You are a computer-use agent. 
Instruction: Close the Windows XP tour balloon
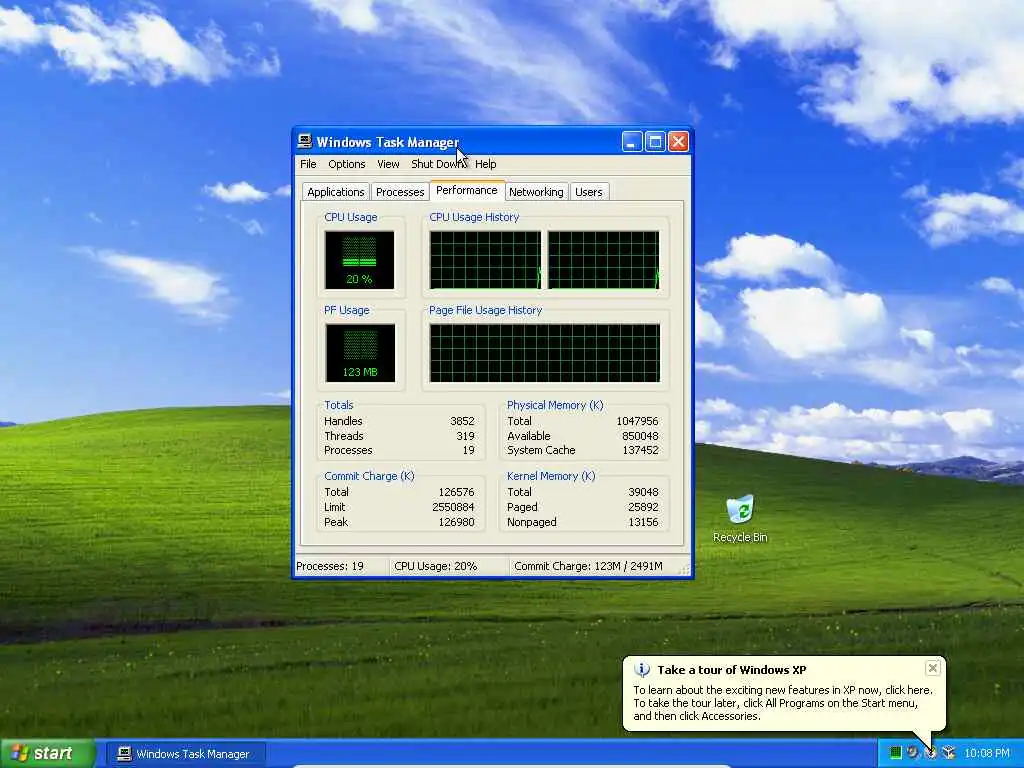pyautogui.click(x=933, y=668)
